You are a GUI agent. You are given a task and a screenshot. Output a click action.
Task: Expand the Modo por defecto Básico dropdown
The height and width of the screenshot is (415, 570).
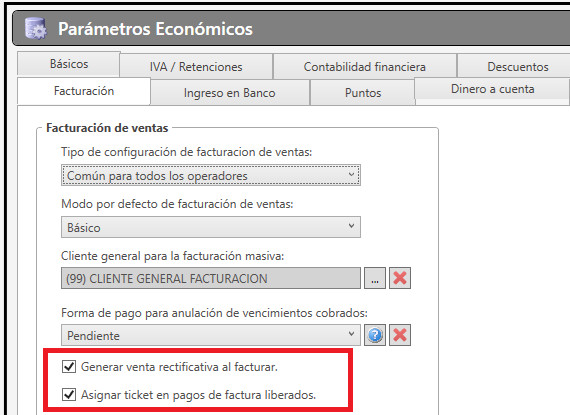[x=211, y=227]
